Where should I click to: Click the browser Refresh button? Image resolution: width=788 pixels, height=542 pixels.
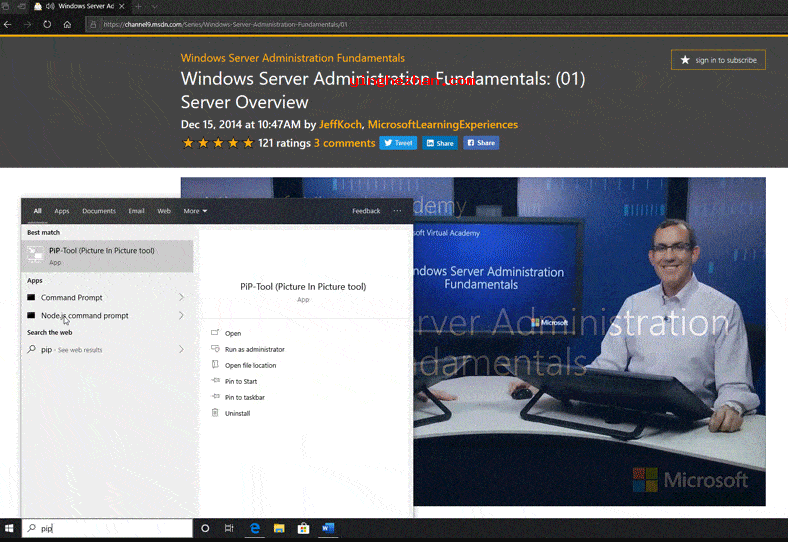[47, 24]
